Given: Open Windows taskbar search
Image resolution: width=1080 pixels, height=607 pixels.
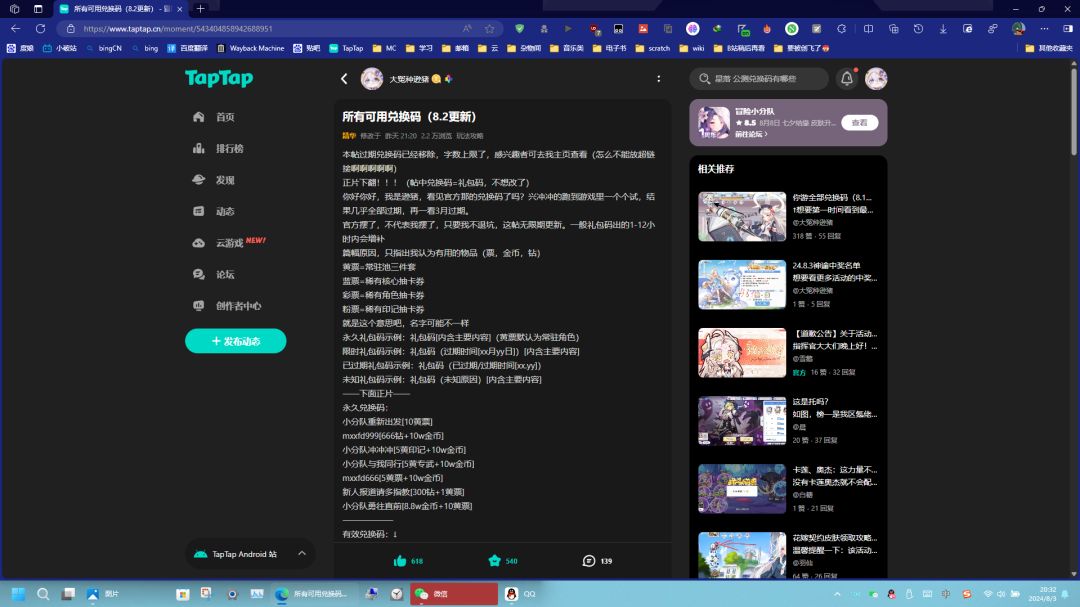Looking at the screenshot, I should pyautogui.click(x=43, y=594).
